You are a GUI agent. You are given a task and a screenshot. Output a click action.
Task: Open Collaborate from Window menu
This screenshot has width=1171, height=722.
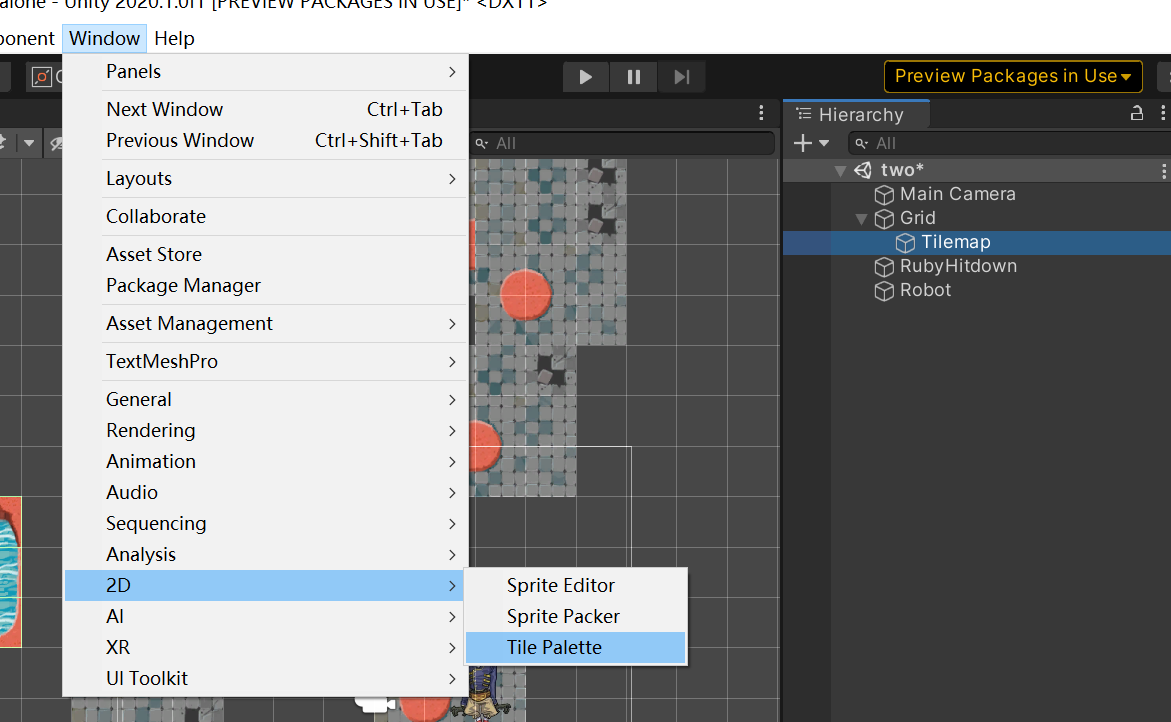(266, 217)
